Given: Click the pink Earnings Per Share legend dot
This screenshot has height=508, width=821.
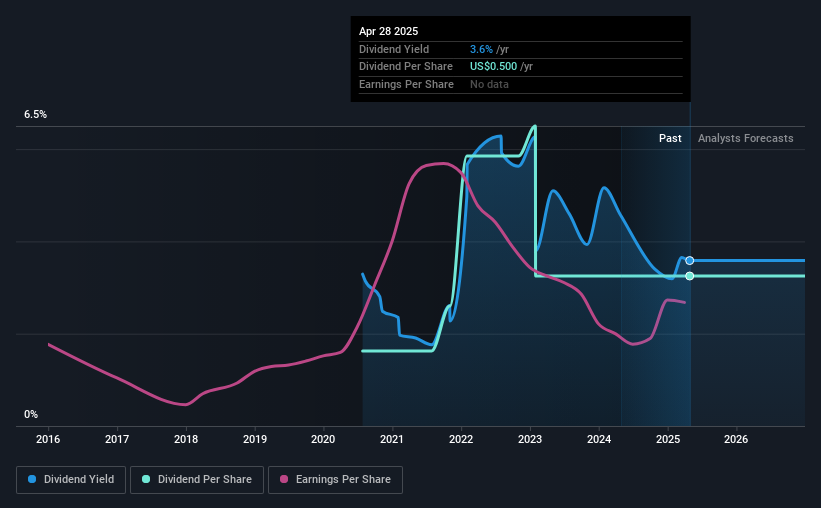Looking at the screenshot, I should (x=284, y=479).
